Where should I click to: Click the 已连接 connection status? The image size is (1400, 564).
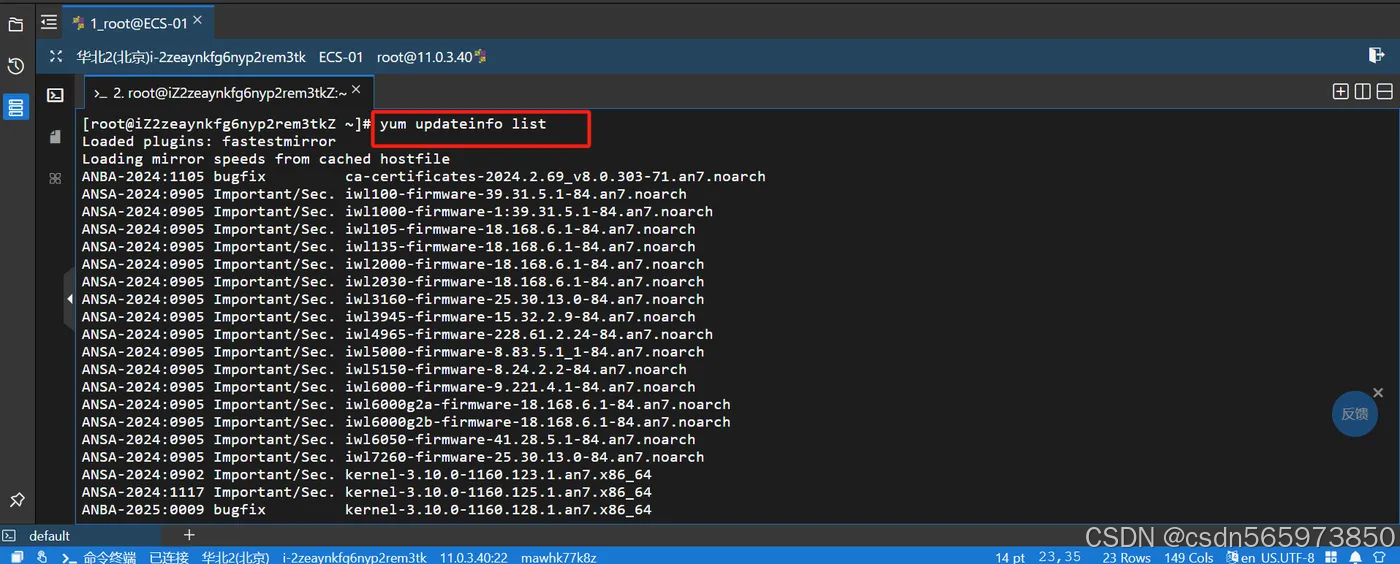point(169,557)
